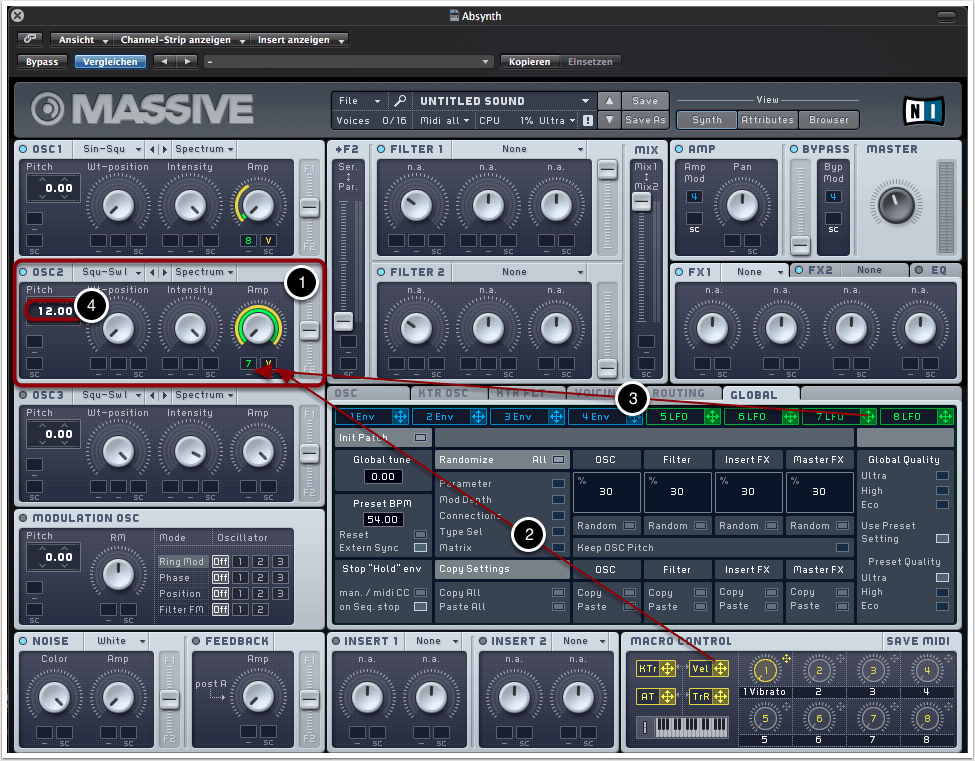Click the Save As button
This screenshot has height=761, width=975.
[x=645, y=120]
